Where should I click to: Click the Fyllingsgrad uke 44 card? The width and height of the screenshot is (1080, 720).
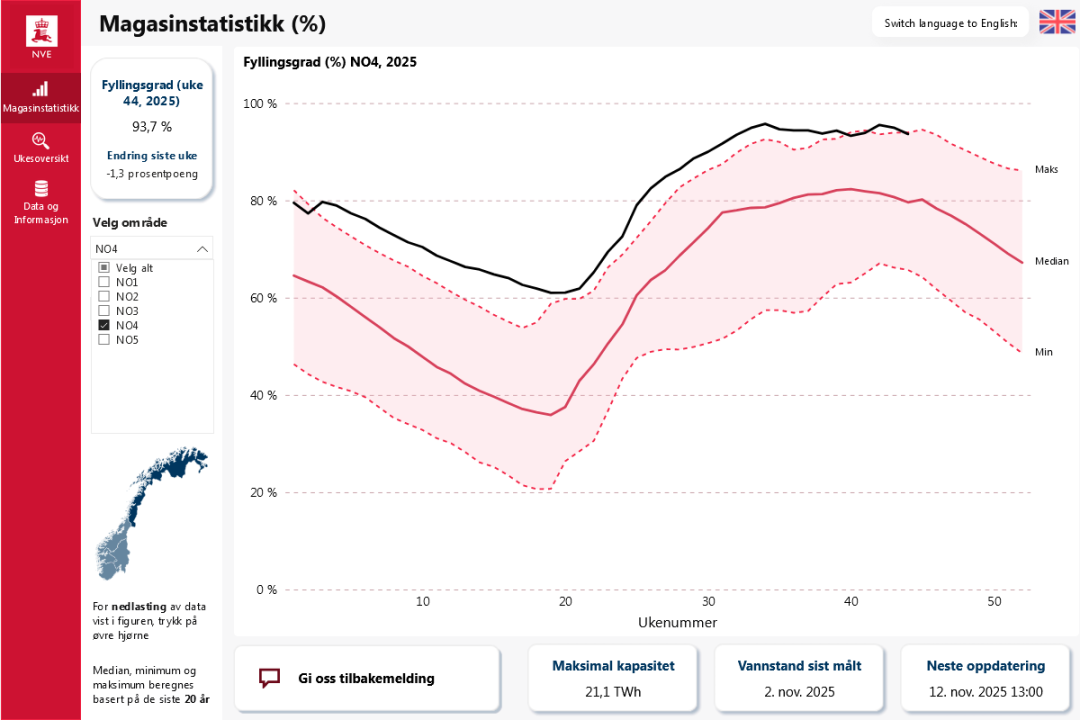pos(152,128)
